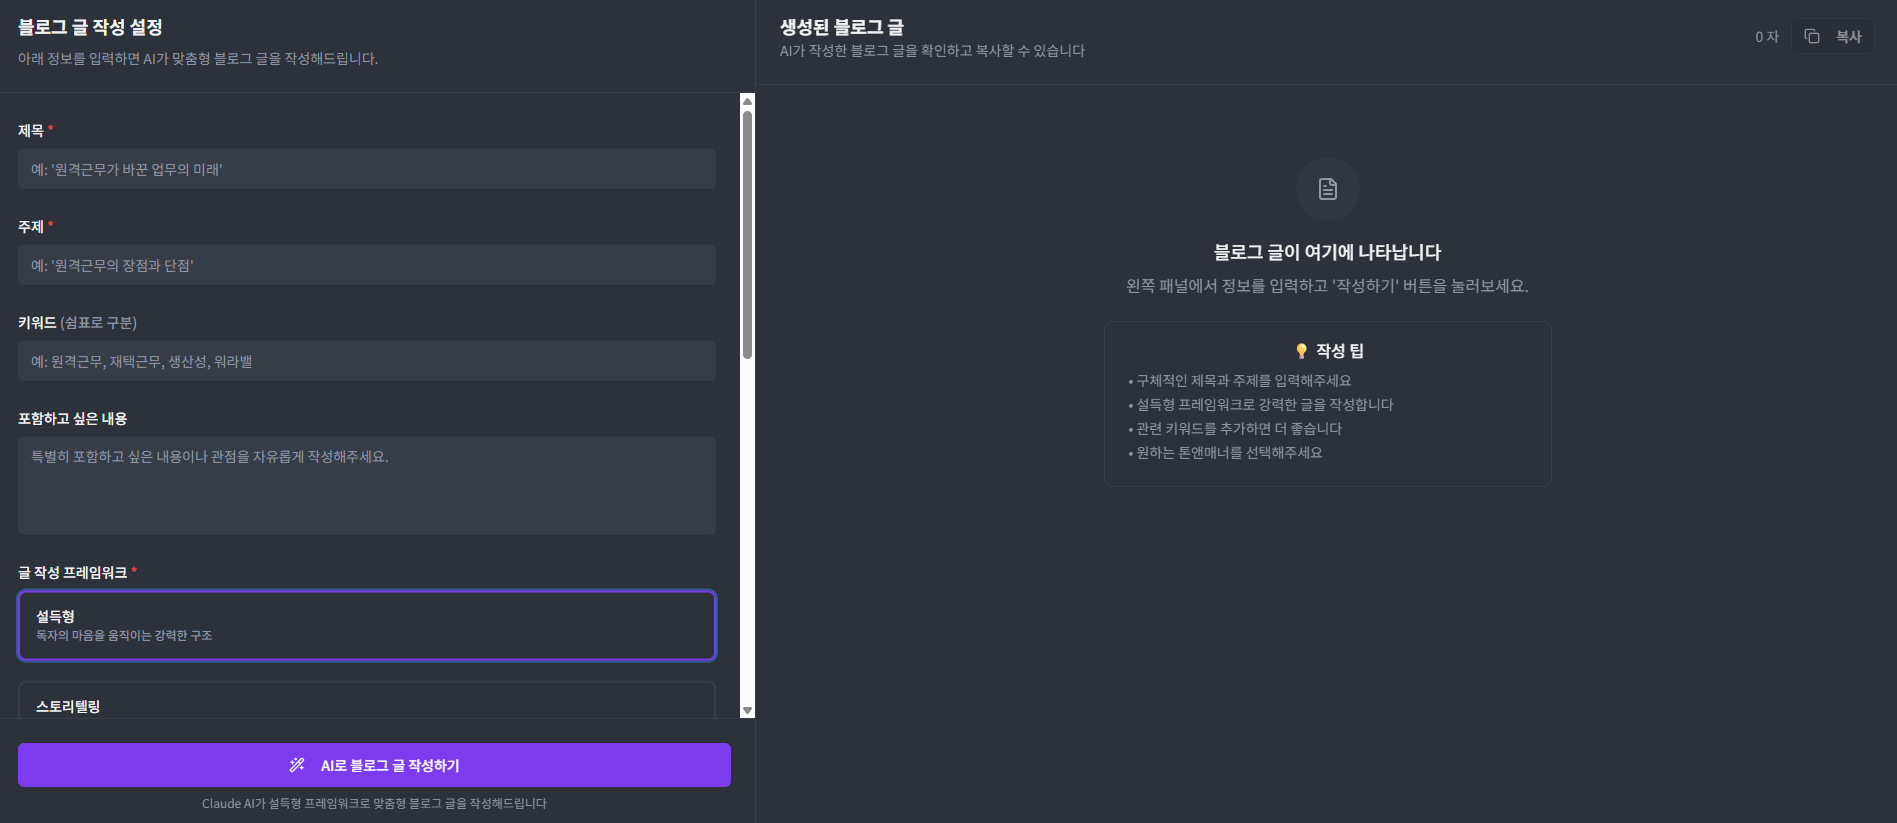Click the 0 자 character count
1897x823 pixels.
1767,37
